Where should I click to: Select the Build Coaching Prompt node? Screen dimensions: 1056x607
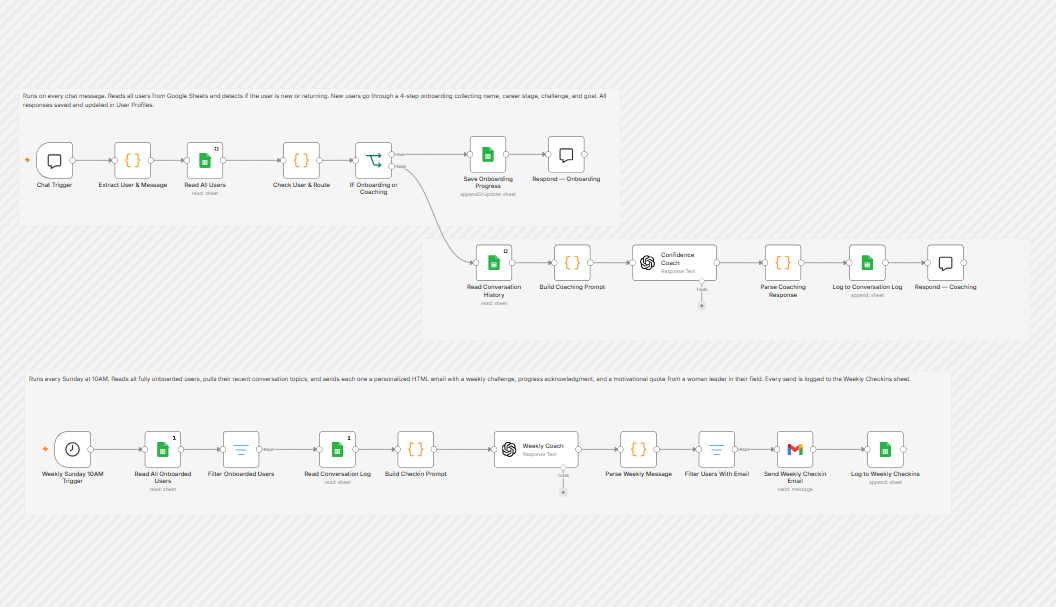click(x=572, y=263)
